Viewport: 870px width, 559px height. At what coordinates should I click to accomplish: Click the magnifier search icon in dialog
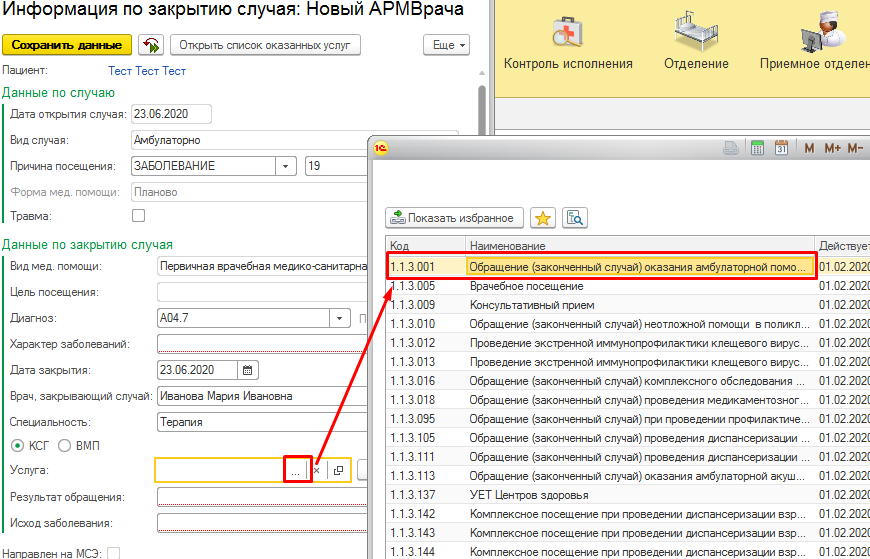[x=574, y=218]
